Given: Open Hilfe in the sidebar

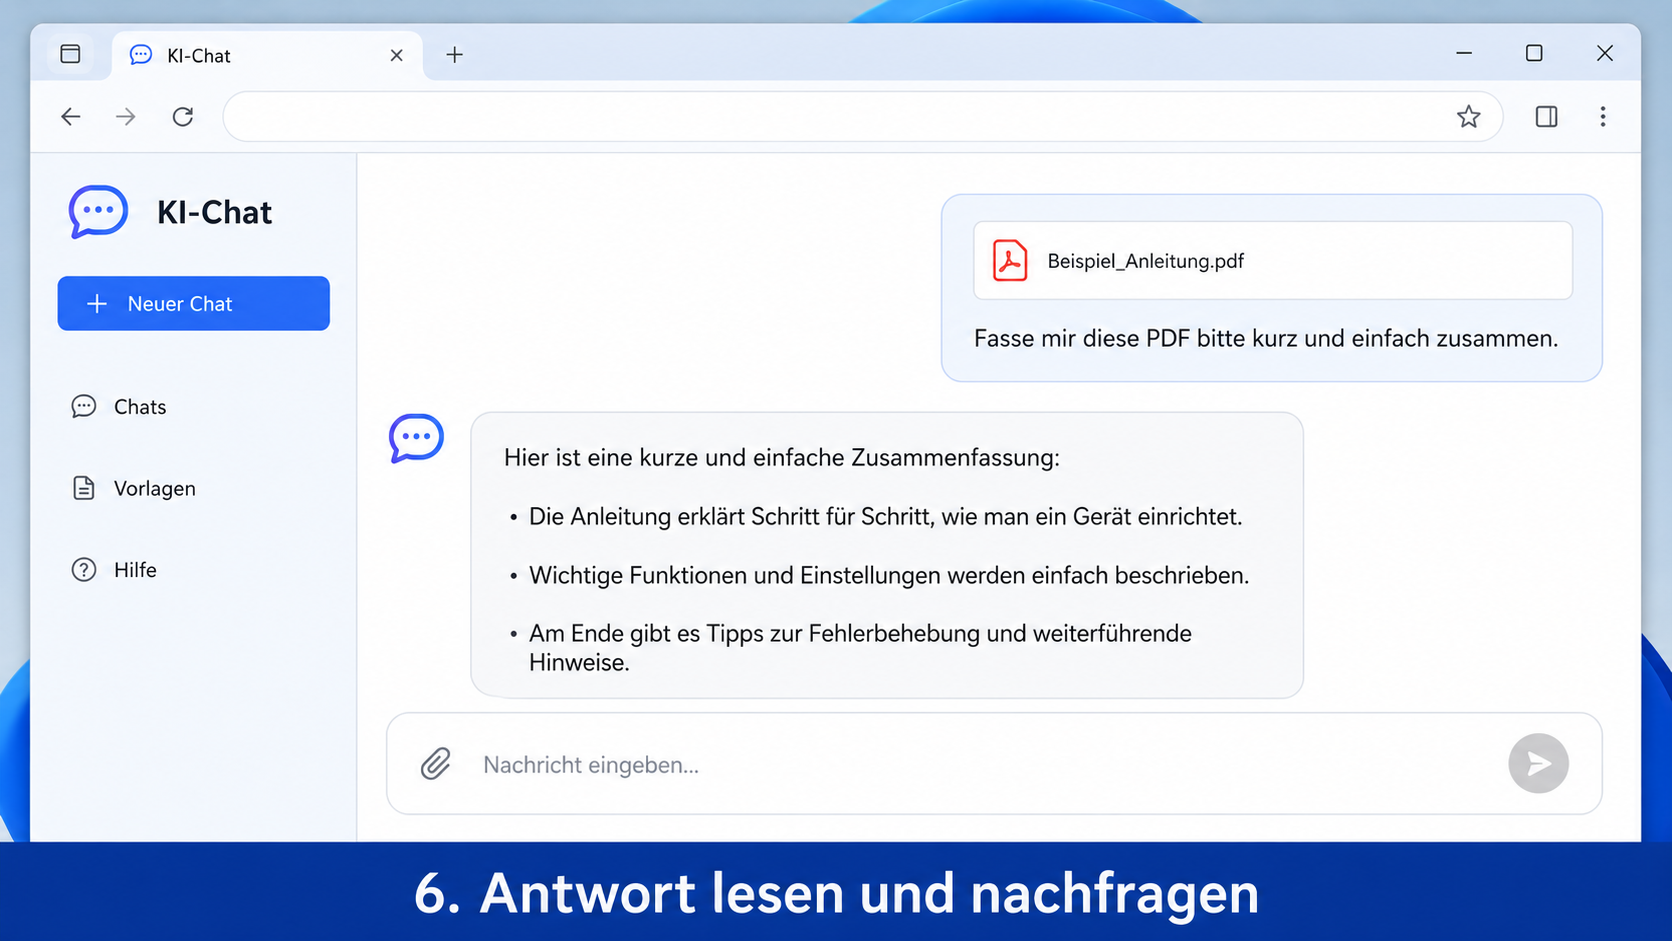Looking at the screenshot, I should click(x=114, y=569).
